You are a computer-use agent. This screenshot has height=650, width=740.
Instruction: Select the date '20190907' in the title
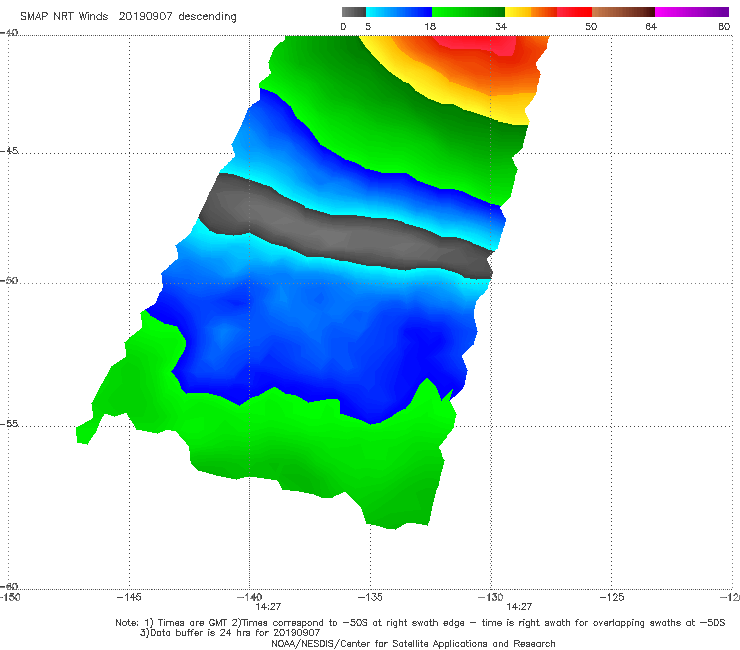(145, 16)
